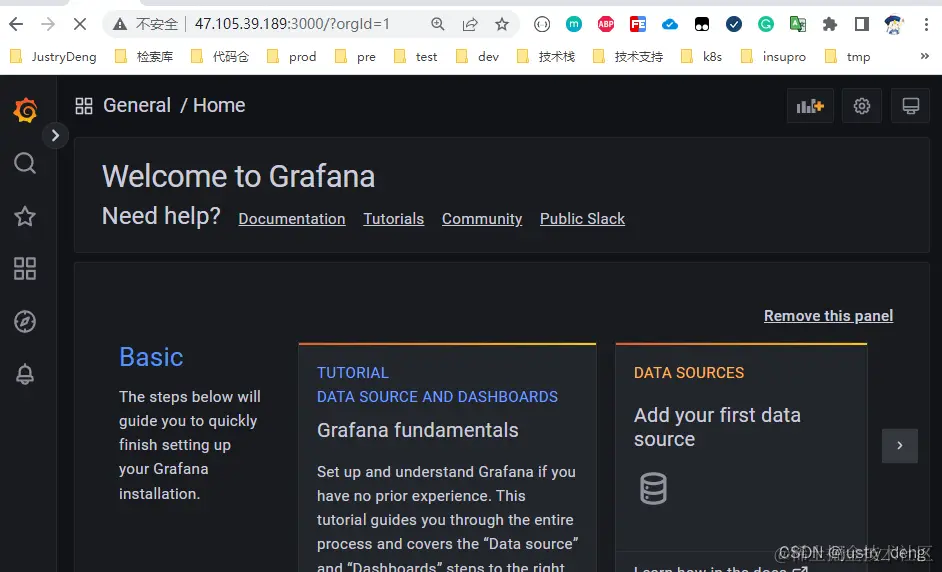Open the Search dashboards icon in the sidebar
The width and height of the screenshot is (942, 572).
[x=25, y=163]
